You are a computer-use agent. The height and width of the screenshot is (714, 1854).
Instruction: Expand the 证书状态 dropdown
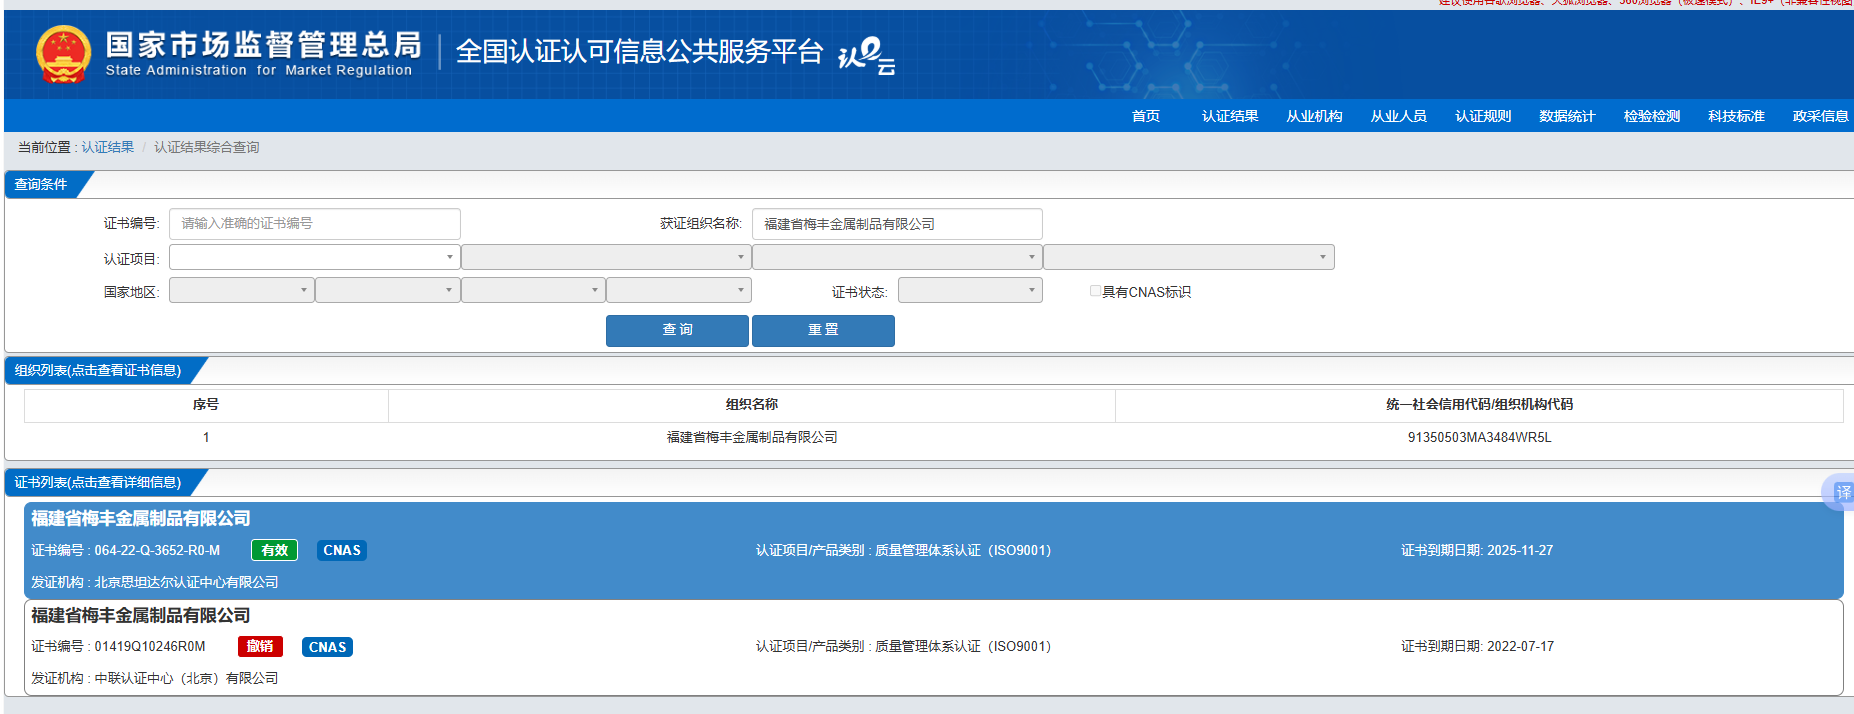969,291
